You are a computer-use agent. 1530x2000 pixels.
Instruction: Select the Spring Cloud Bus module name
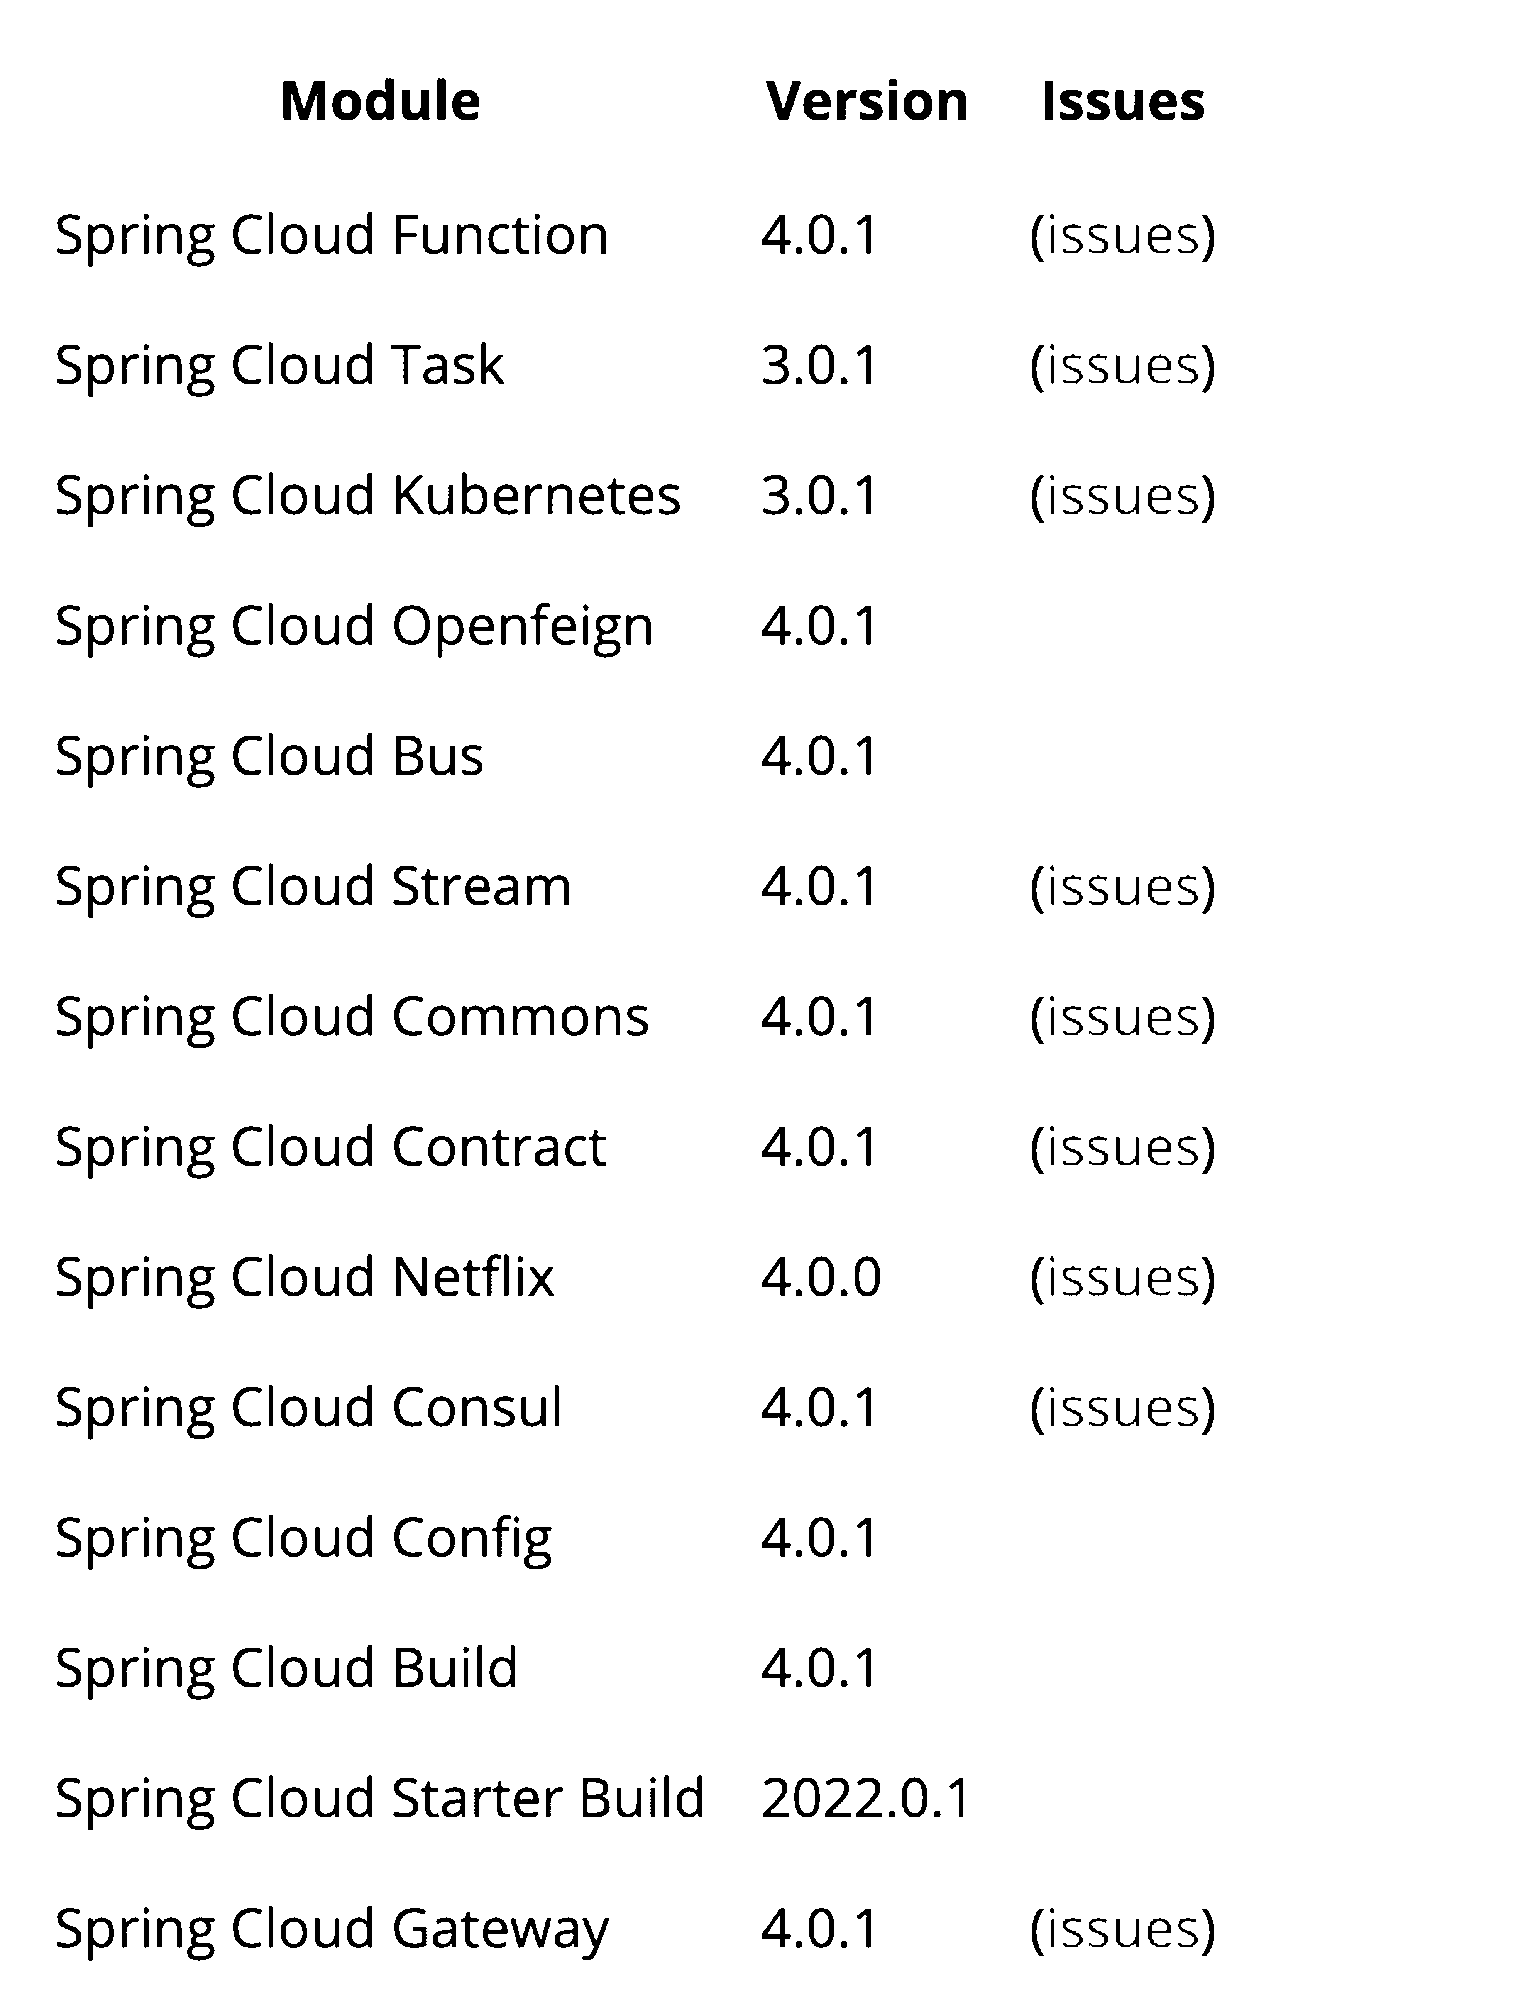(x=269, y=756)
